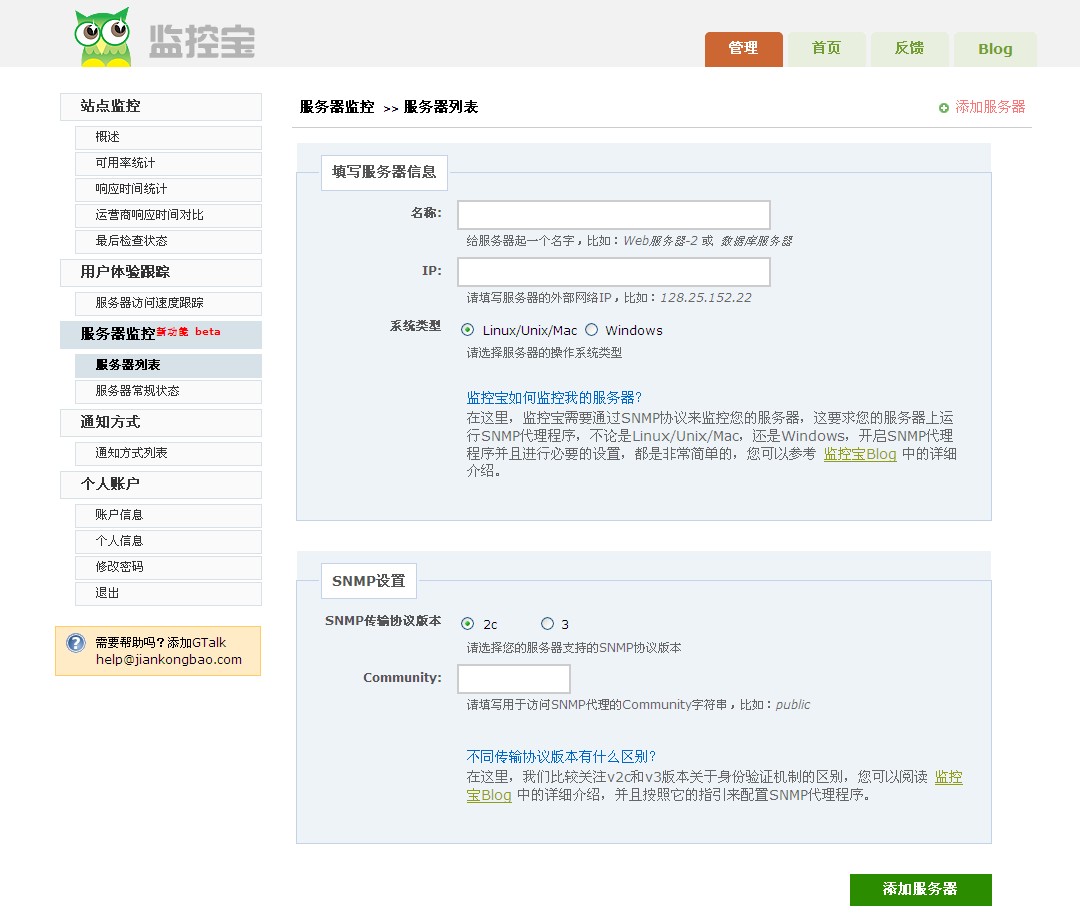This screenshot has height=914, width=1080.
Task: Open 监控宝Blog link in server info section
Action: 860,454
